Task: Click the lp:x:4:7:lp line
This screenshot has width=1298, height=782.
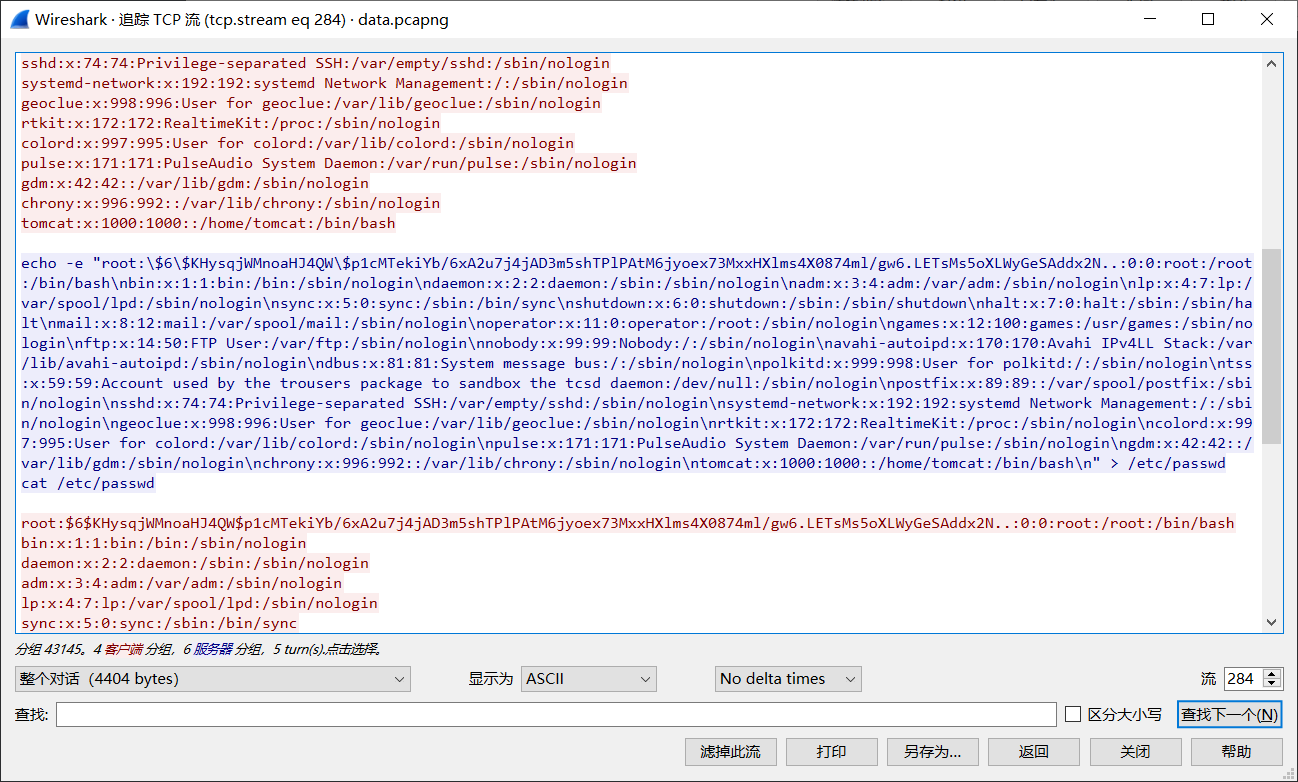Action: click(199, 603)
